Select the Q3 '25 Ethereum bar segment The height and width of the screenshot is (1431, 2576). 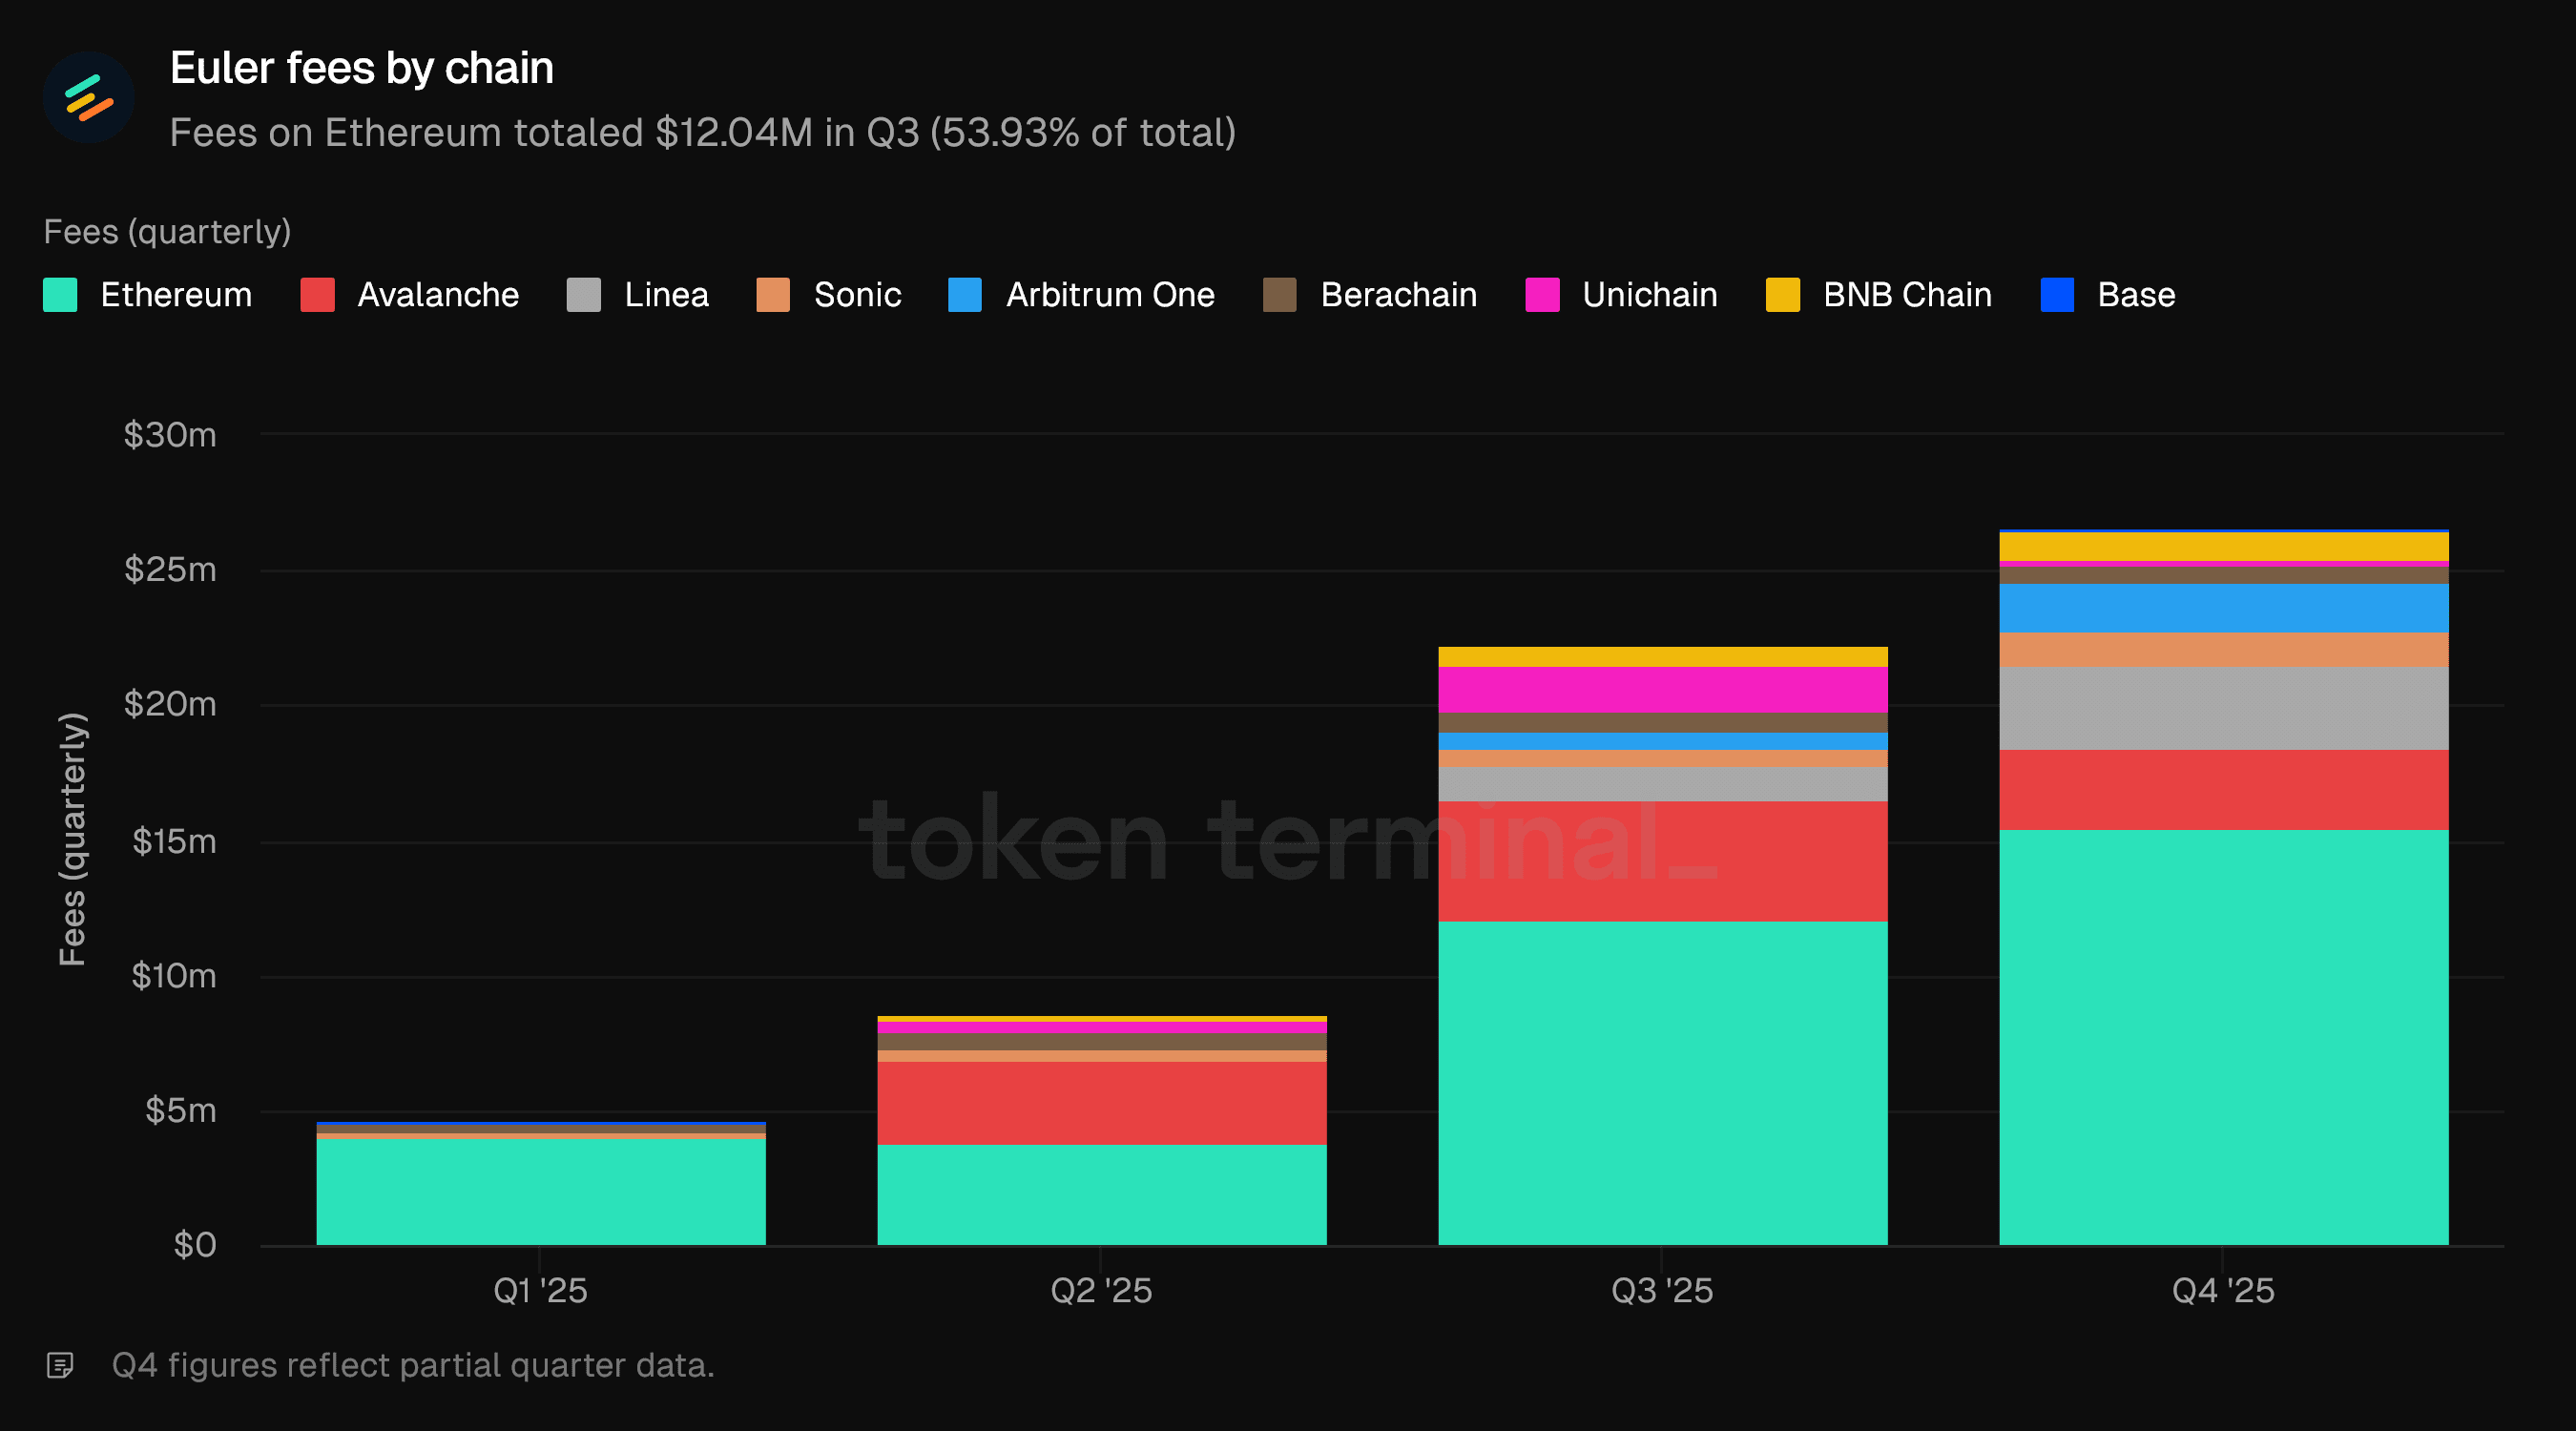point(1662,1083)
